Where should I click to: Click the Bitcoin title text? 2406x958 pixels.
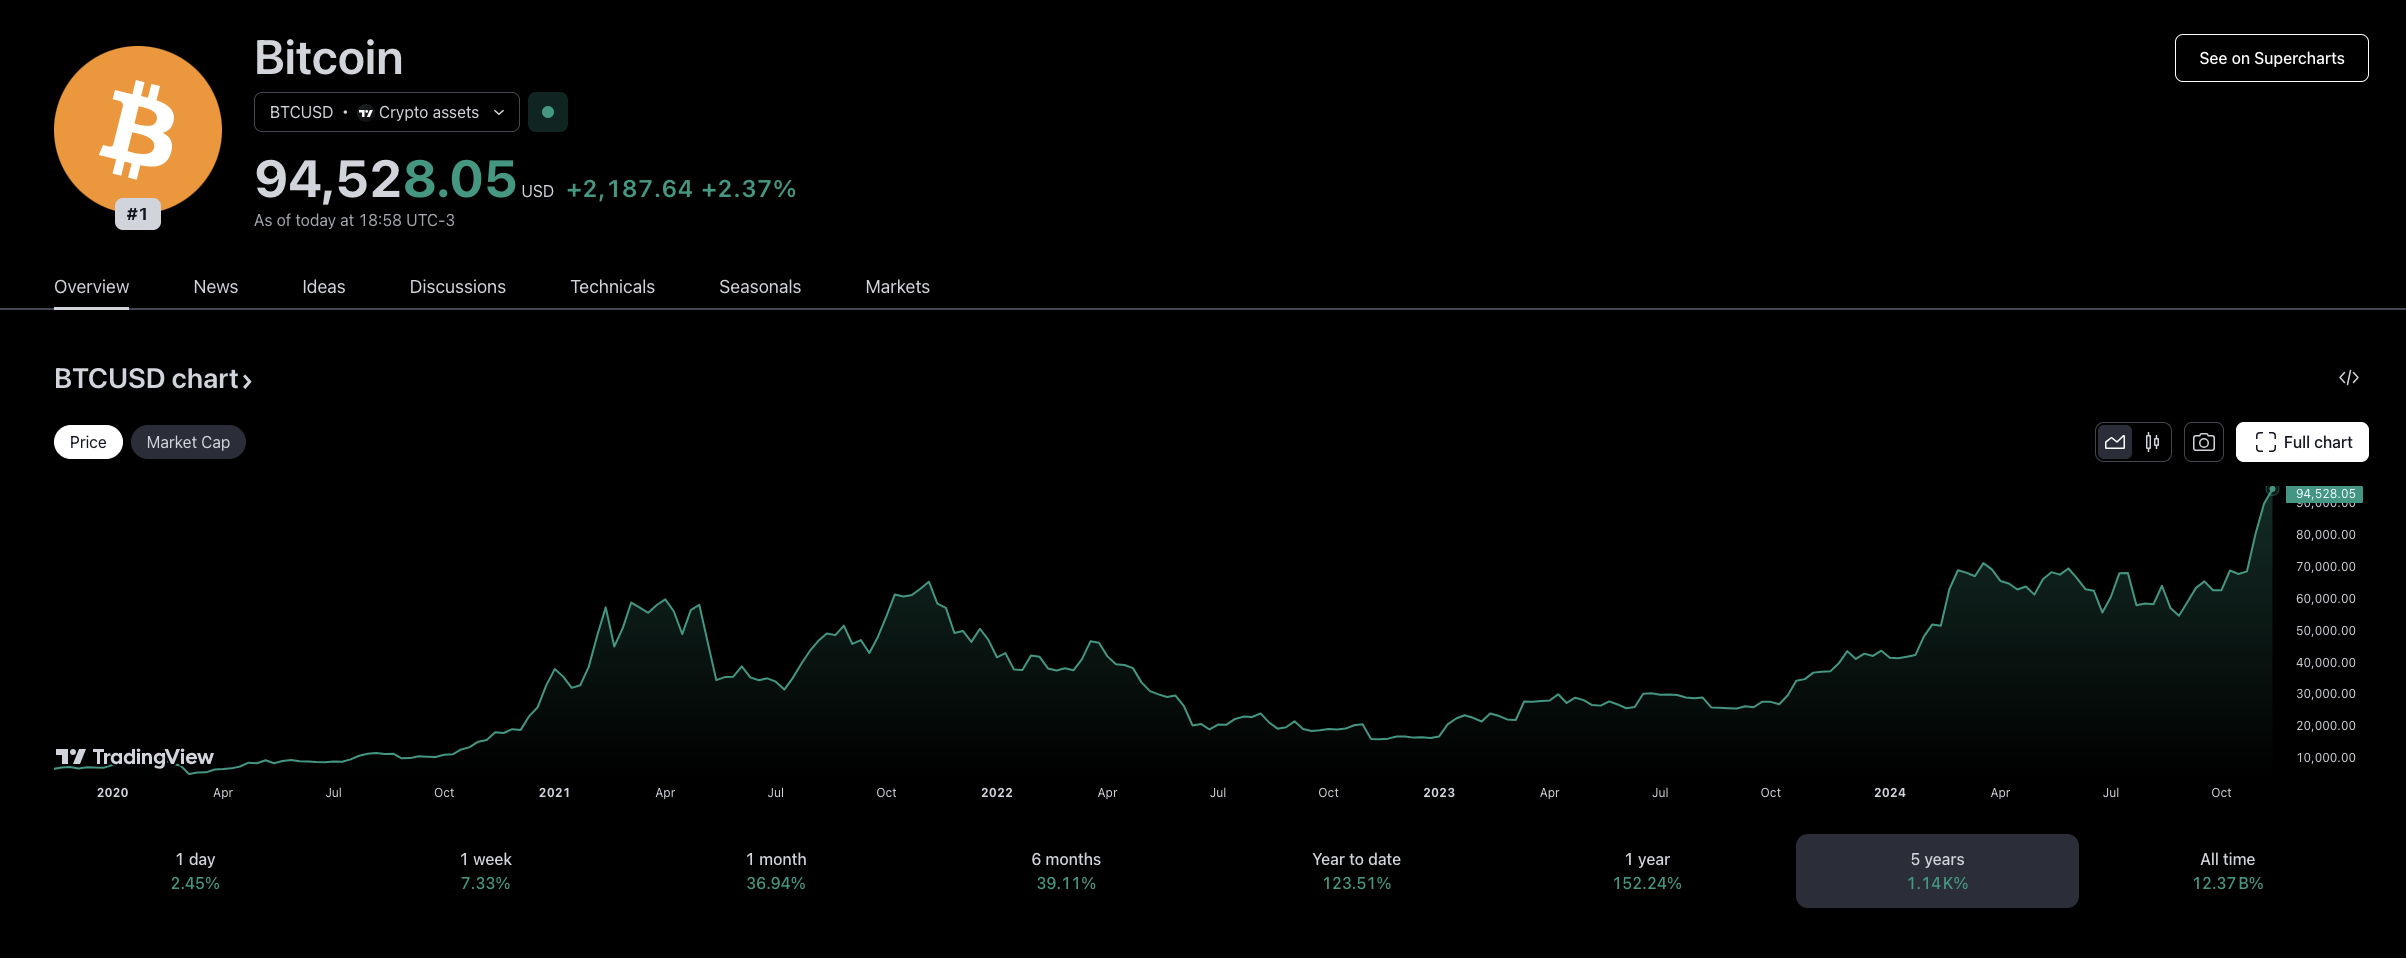coord(329,58)
